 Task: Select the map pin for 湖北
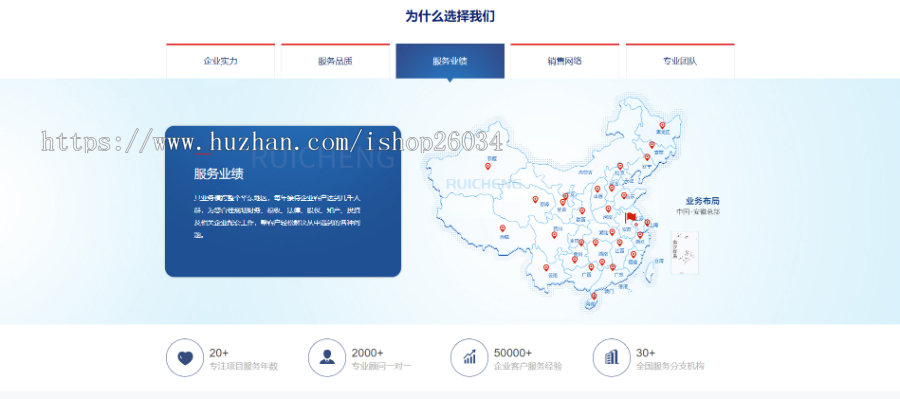pos(612,232)
